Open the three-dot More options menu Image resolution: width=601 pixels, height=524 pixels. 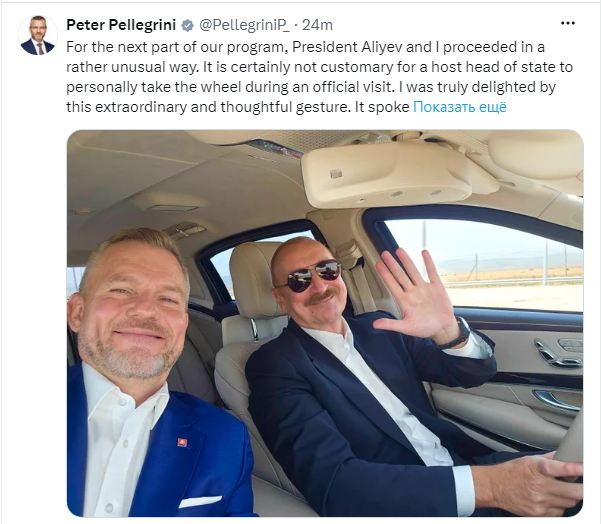[x=568, y=23]
